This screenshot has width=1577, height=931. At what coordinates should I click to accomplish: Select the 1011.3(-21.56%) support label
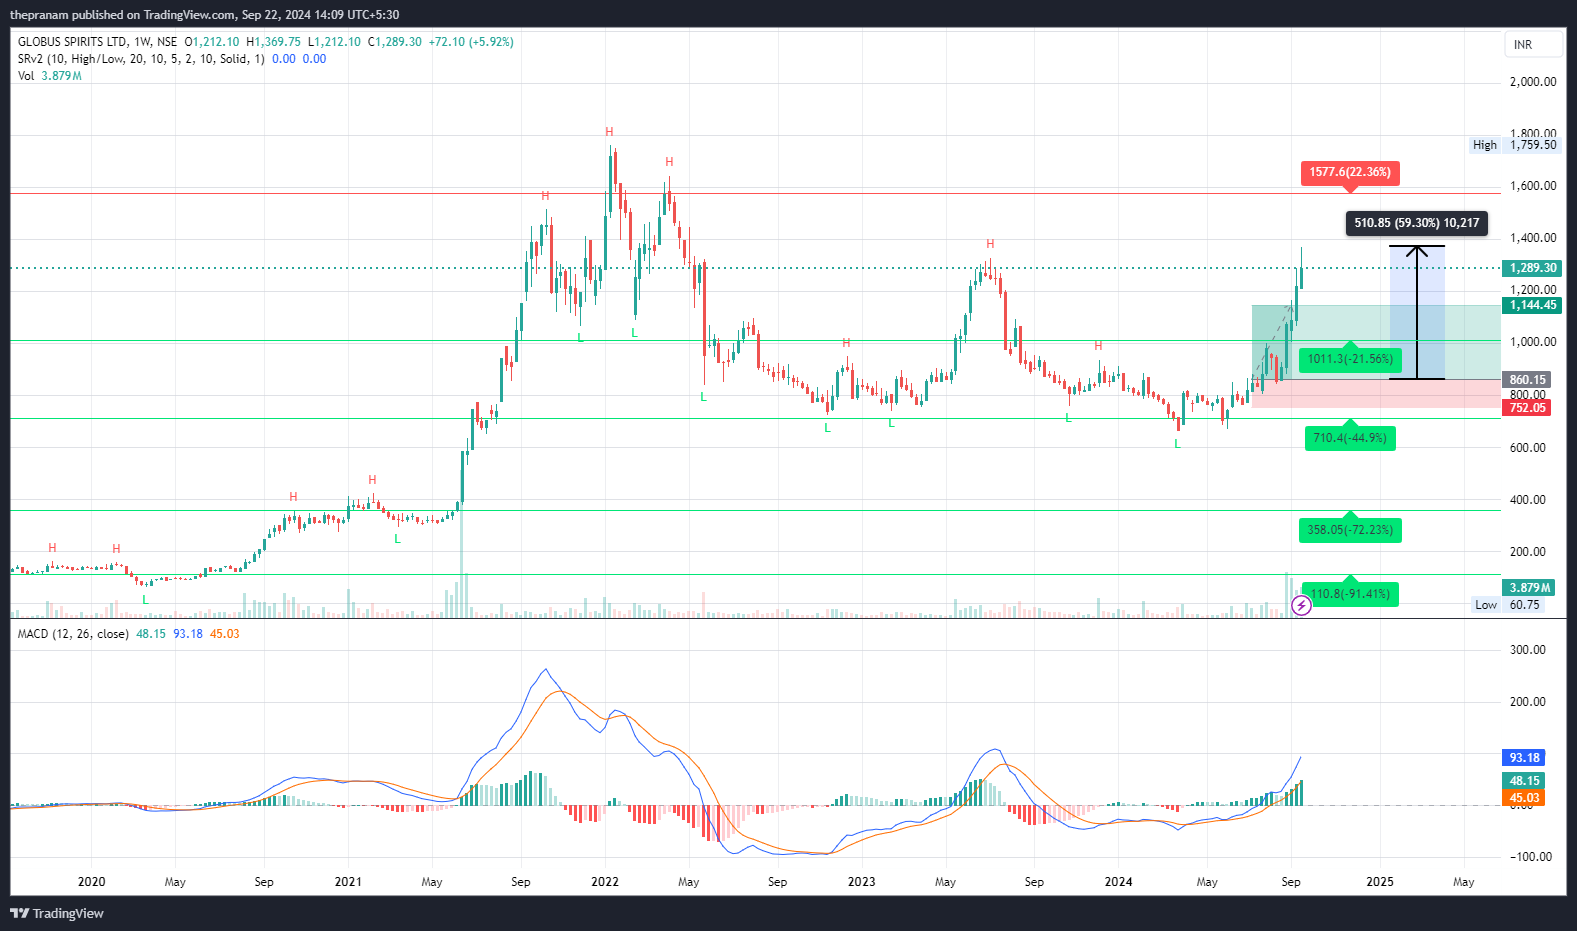pyautogui.click(x=1350, y=359)
